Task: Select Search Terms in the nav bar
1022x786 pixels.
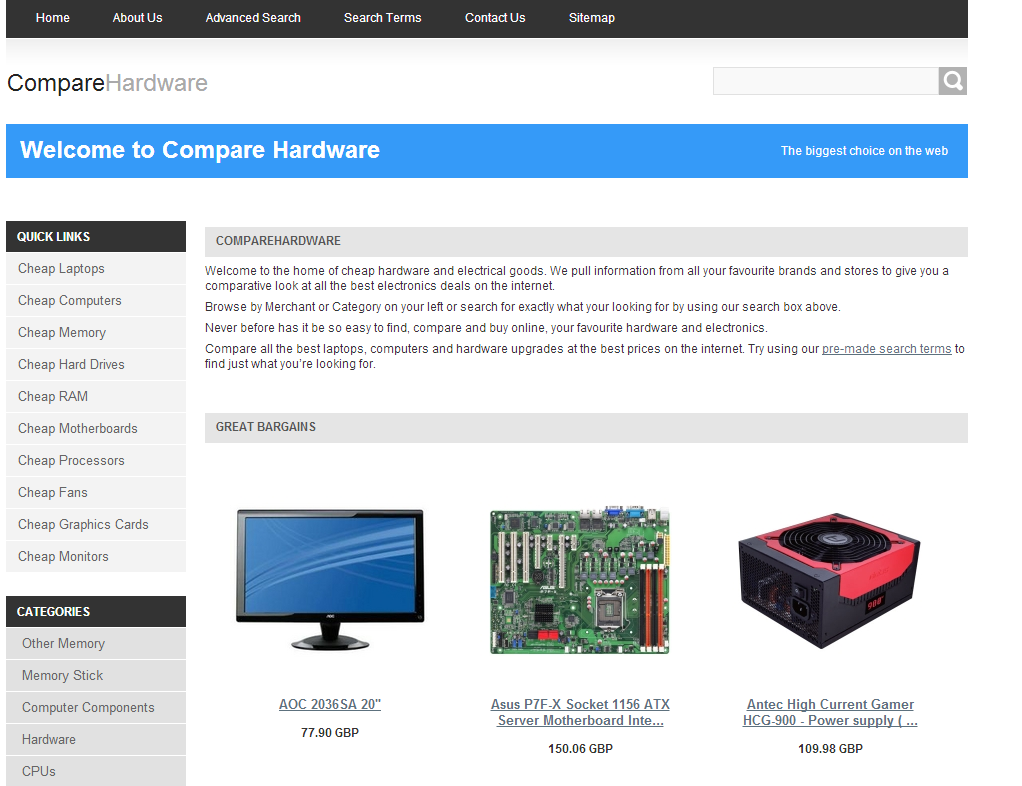Action: coord(383,18)
